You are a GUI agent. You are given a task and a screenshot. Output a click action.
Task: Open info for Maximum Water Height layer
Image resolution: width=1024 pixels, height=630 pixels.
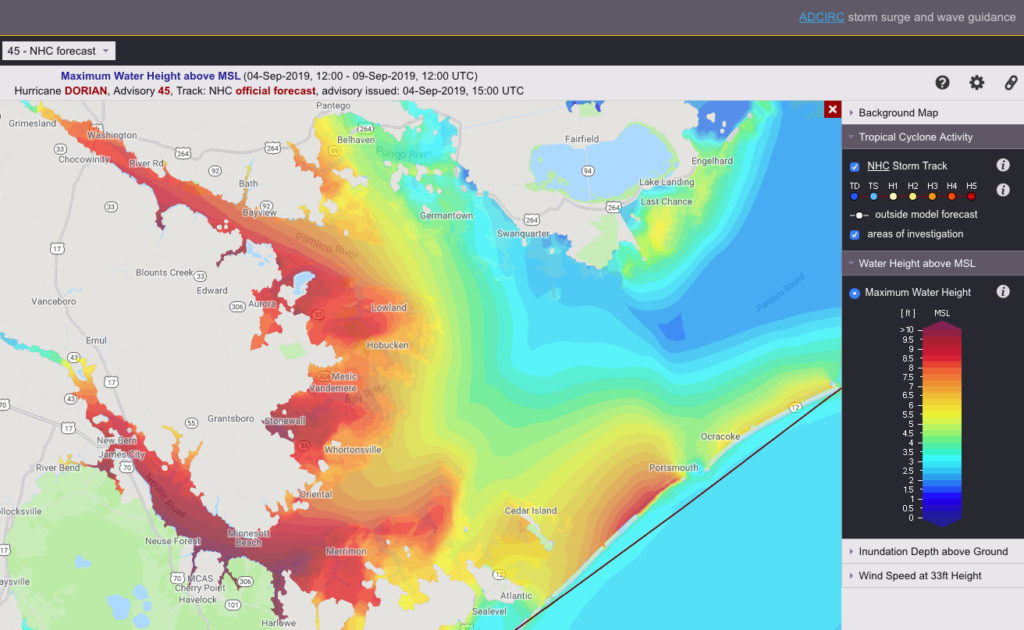tap(1003, 291)
